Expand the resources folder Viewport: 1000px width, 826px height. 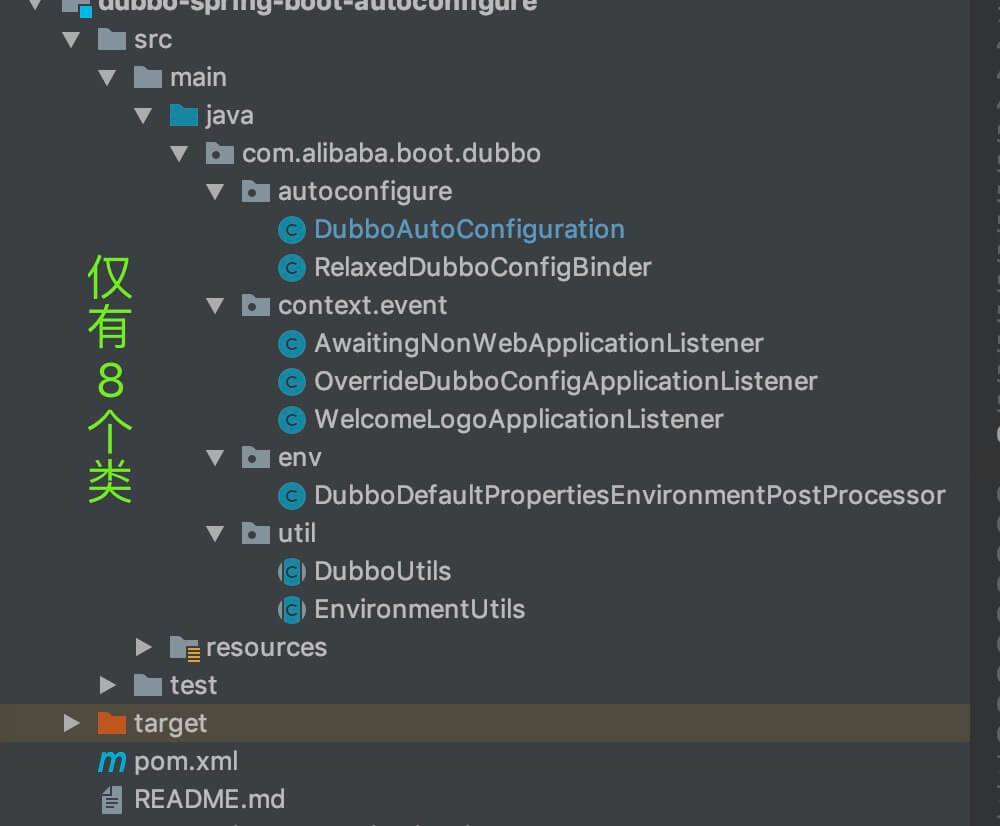tap(144, 647)
